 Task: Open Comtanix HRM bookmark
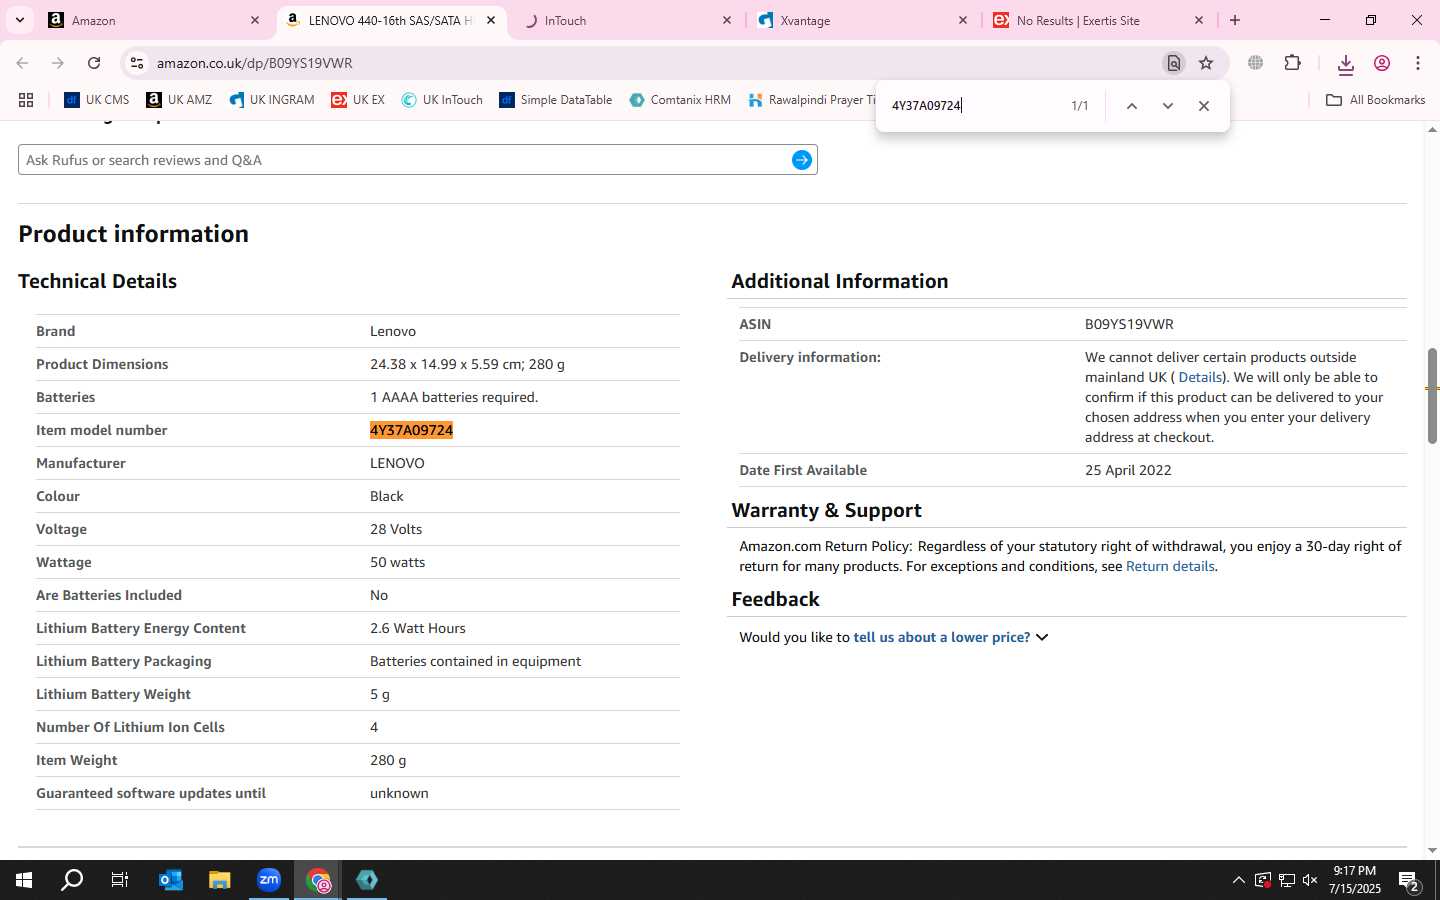click(x=680, y=100)
